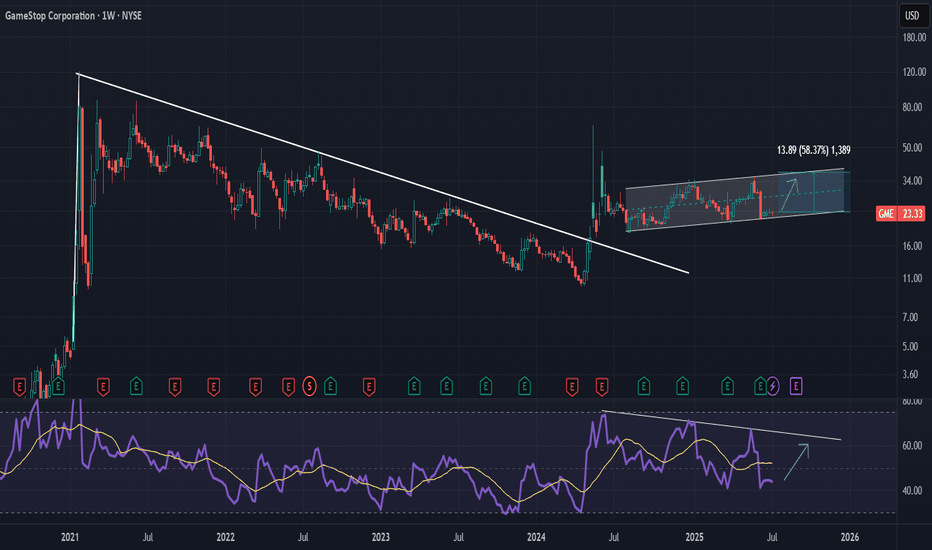This screenshot has height=550, width=932.
Task: Click the 34.00 price axis label
Action: pyautogui.click(x=912, y=181)
